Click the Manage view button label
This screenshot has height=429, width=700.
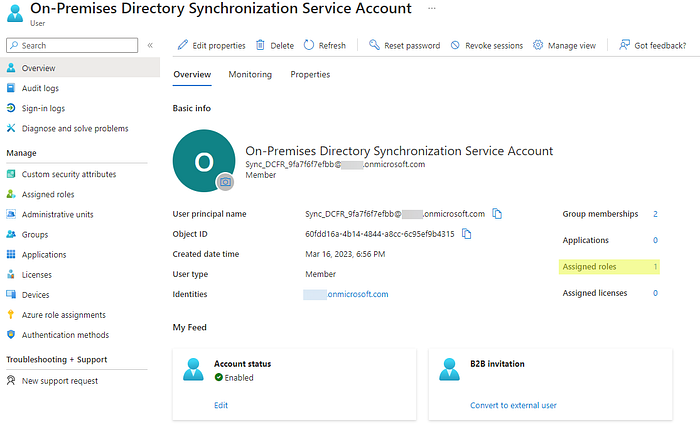pyautogui.click(x=571, y=46)
